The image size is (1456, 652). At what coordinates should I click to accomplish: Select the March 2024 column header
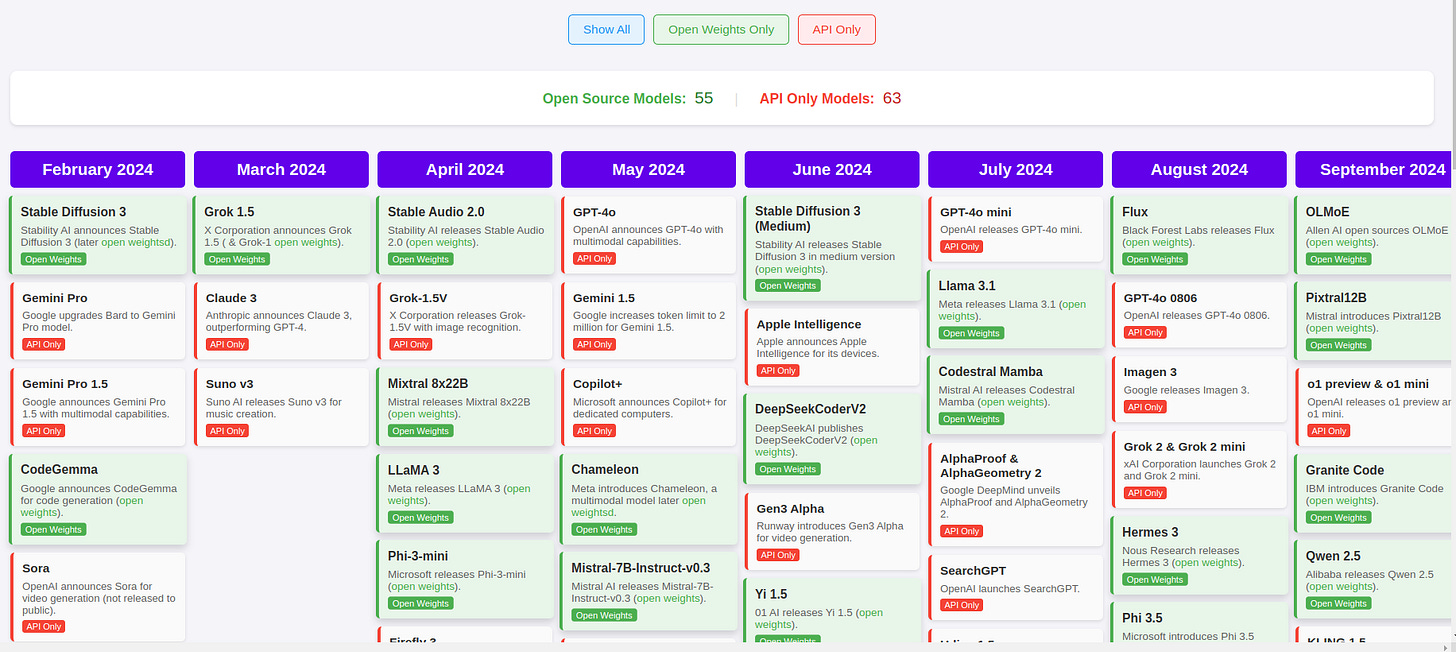click(281, 169)
